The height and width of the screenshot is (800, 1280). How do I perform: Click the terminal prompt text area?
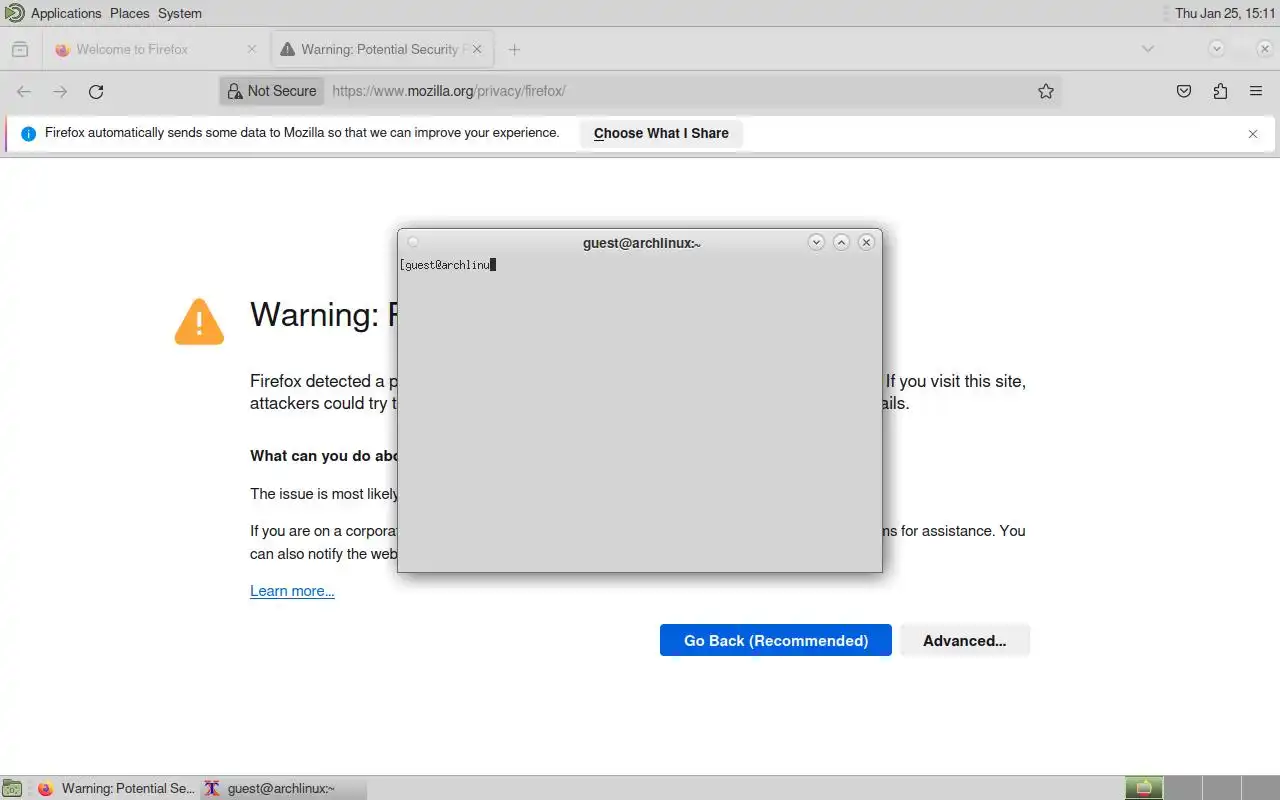640,413
